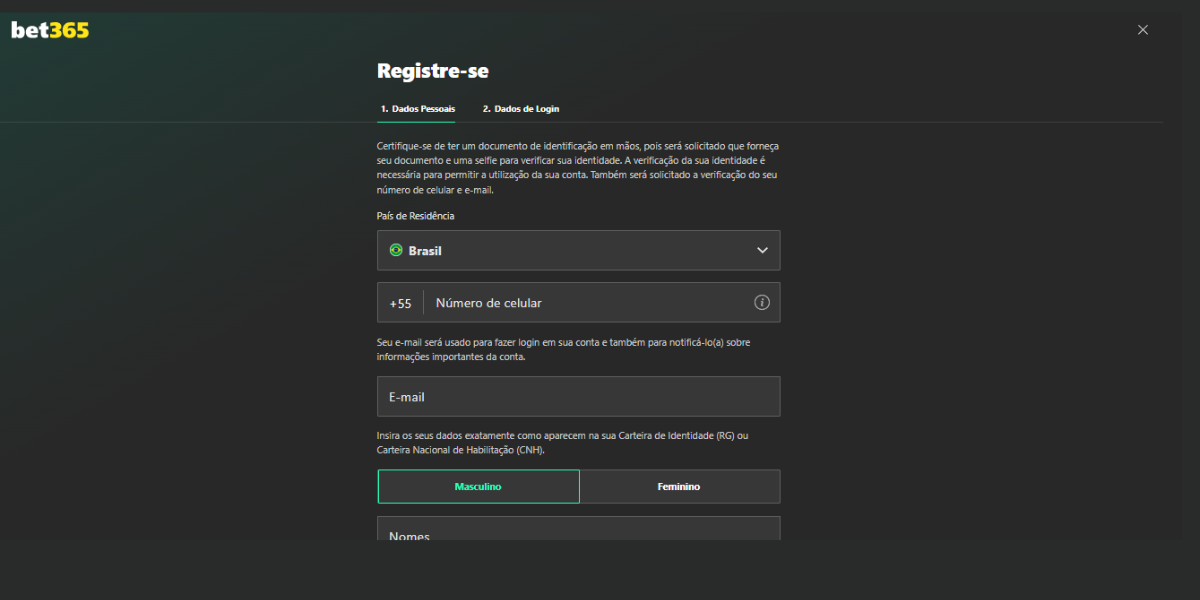Switch to the Dados Pessoais tab
Screen dimensions: 1200x600
pos(417,108)
